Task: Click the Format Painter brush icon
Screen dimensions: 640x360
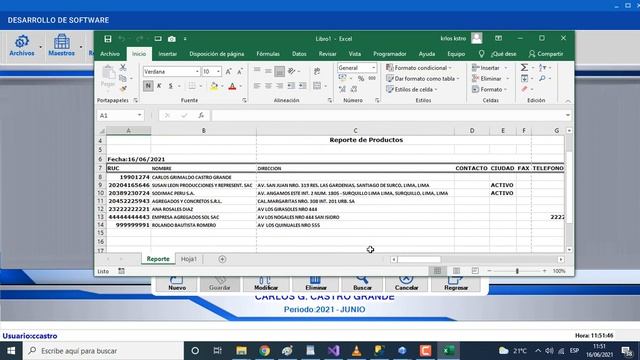Action: (x=123, y=89)
